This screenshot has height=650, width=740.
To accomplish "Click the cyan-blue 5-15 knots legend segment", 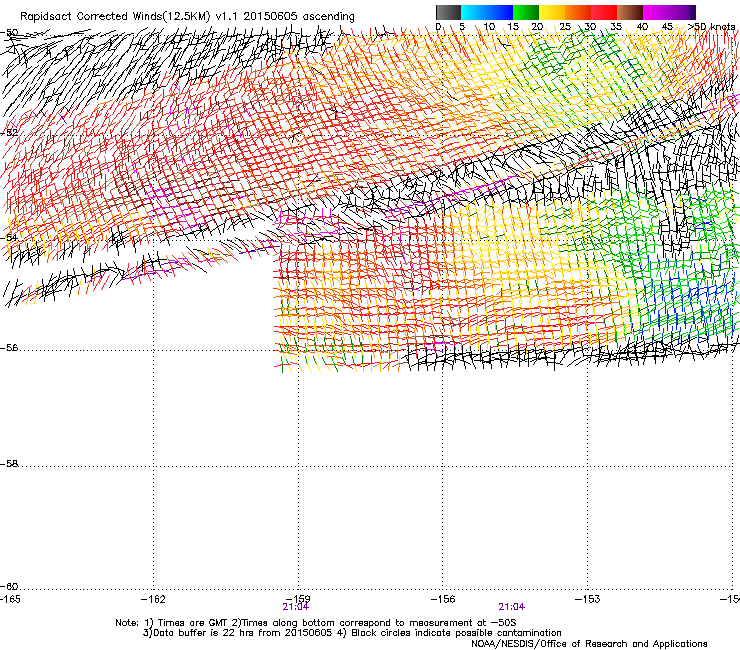I will 487,12.
